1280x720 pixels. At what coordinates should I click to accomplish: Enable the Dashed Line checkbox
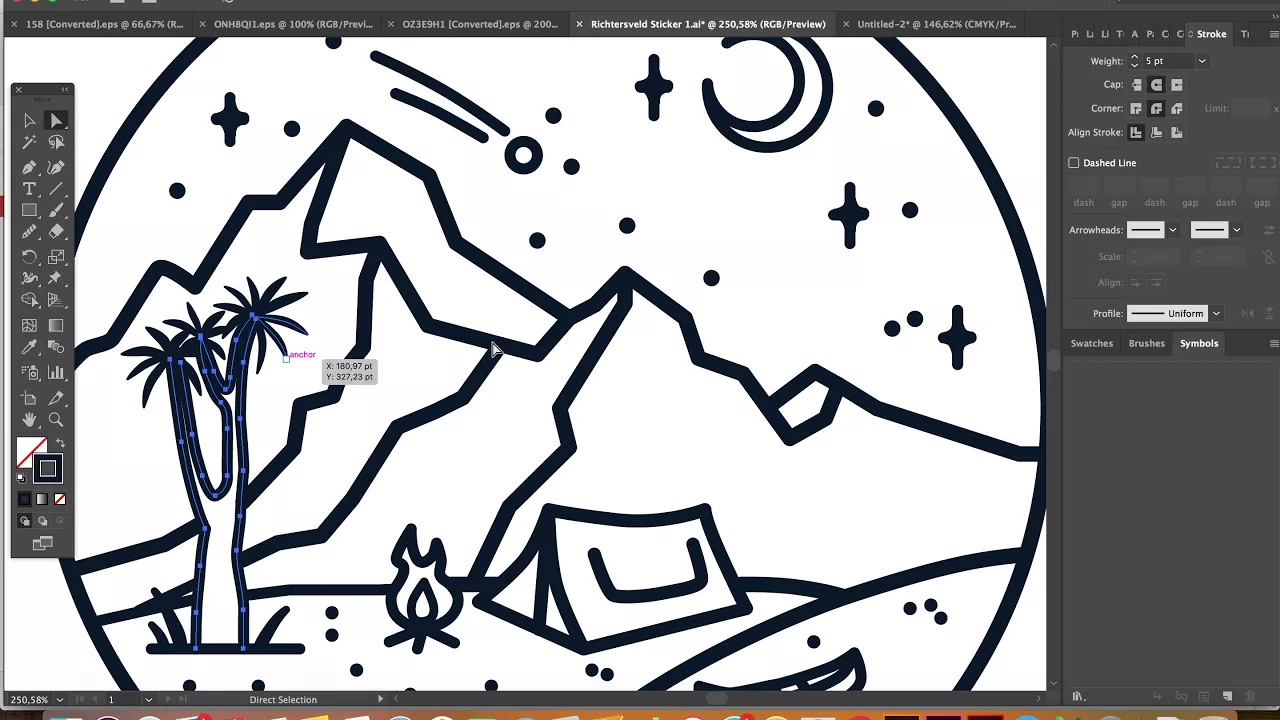coord(1074,163)
